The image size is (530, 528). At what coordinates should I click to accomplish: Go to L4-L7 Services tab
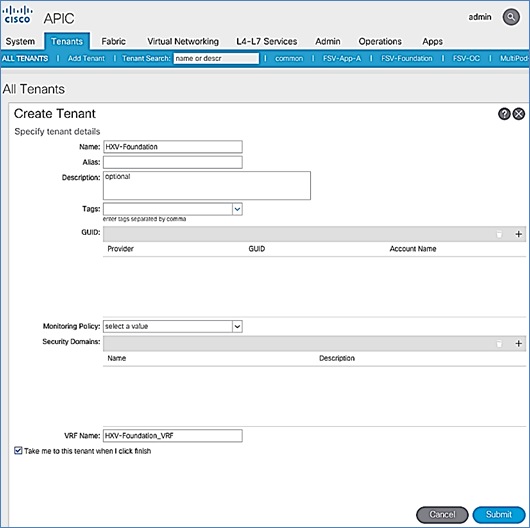(x=267, y=41)
